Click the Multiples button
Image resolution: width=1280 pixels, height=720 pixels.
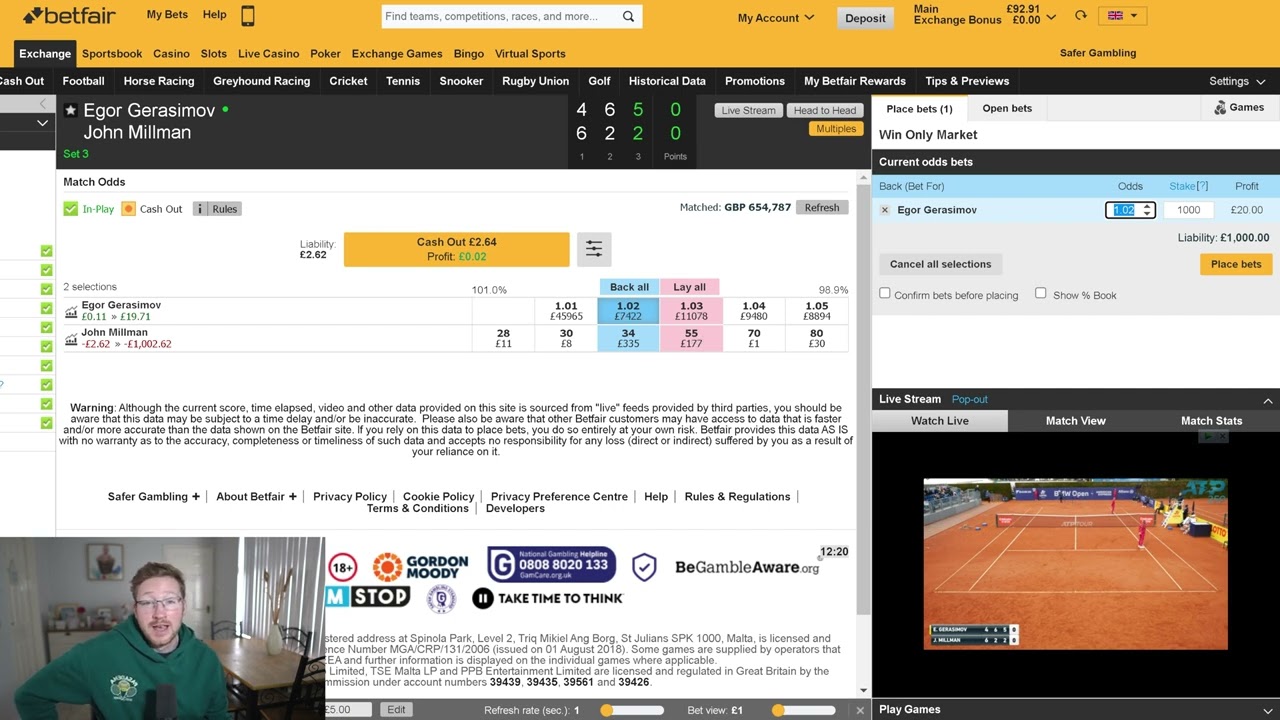click(x=836, y=129)
